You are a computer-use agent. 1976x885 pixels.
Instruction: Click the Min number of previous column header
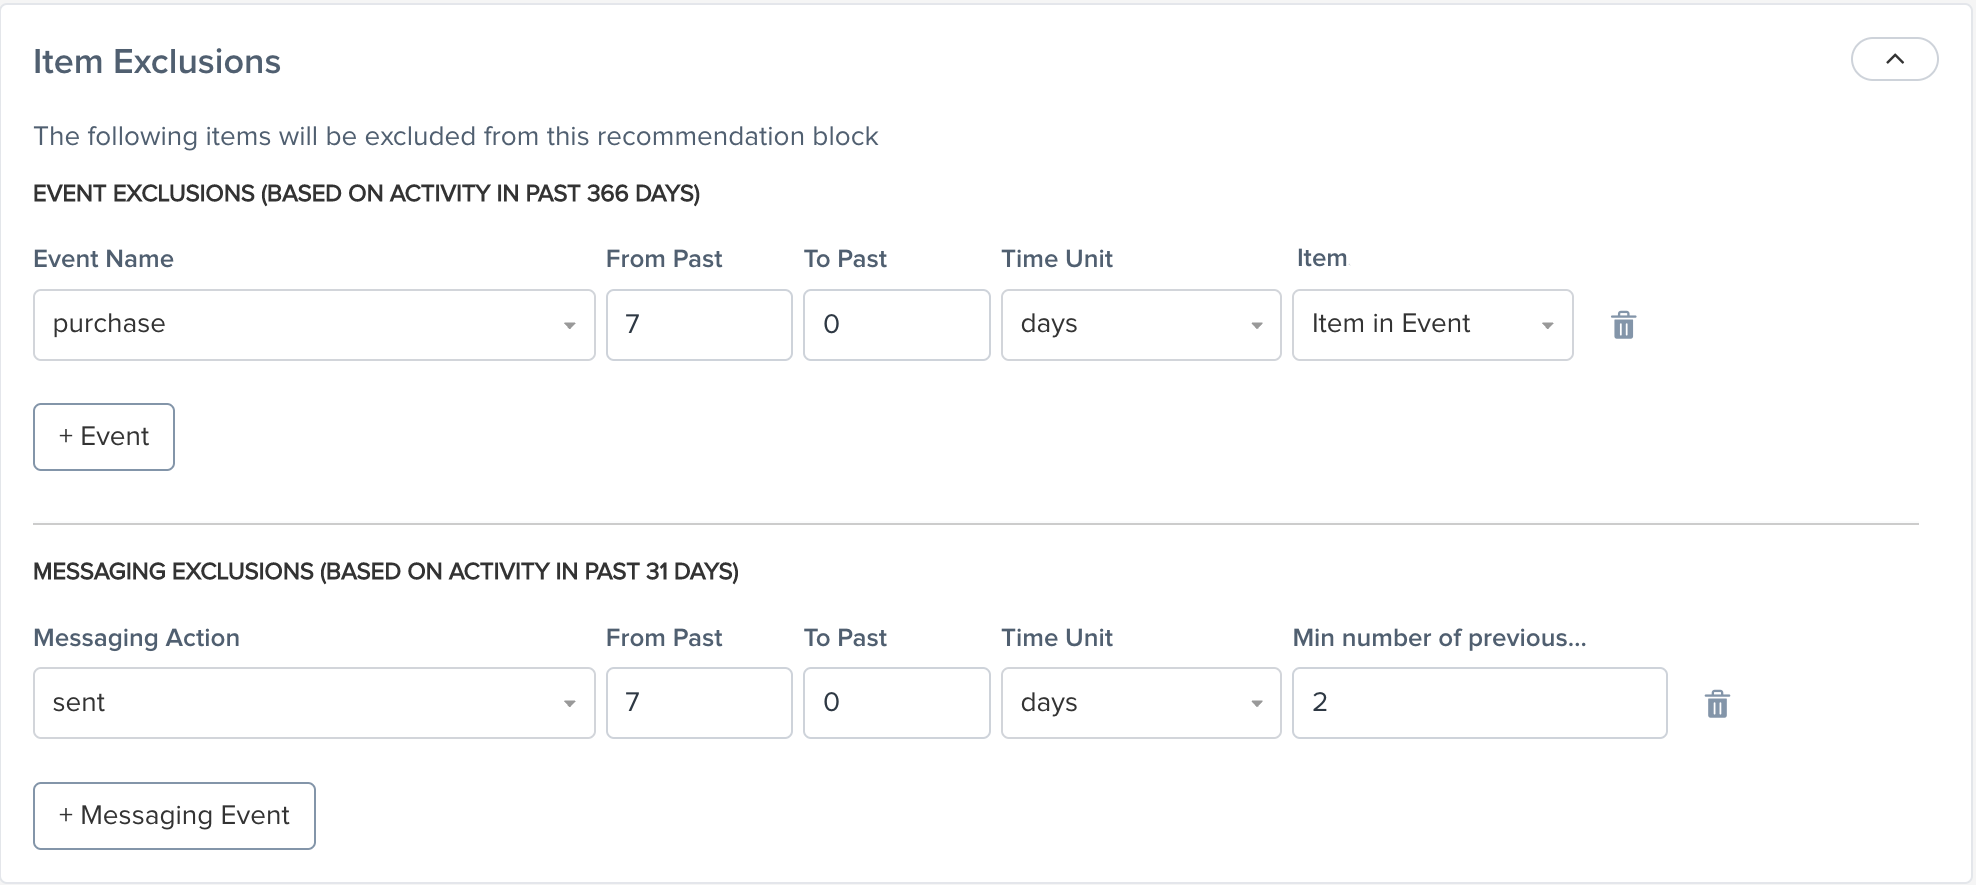click(x=1439, y=637)
